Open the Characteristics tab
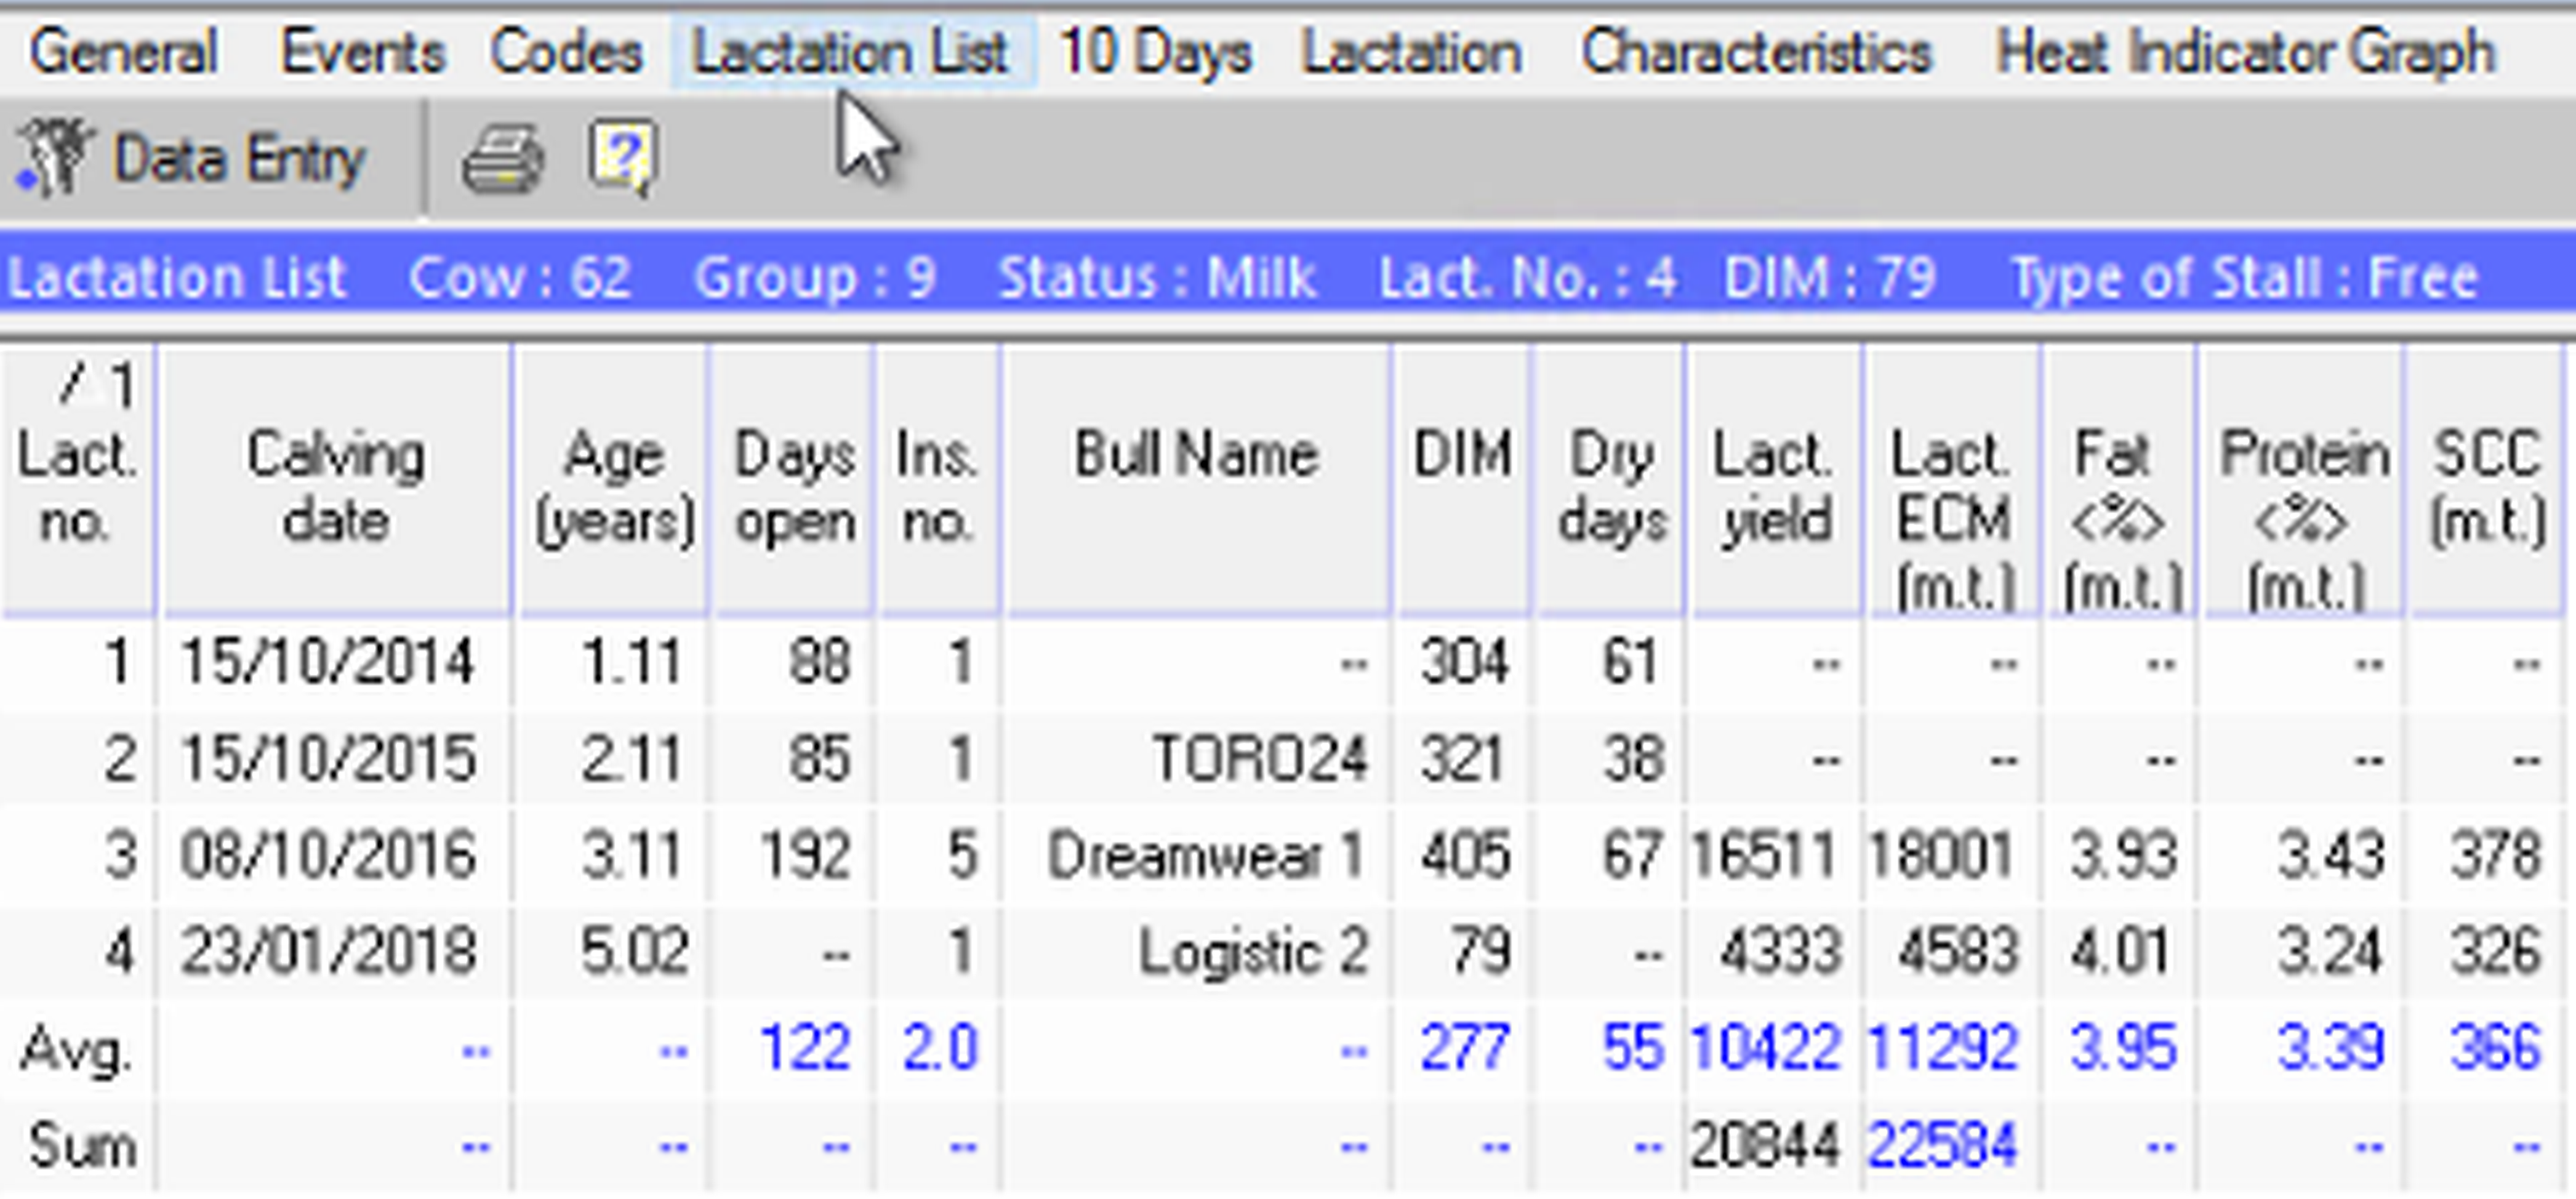Screen dimensions: 2576x1199 click(1757, 52)
